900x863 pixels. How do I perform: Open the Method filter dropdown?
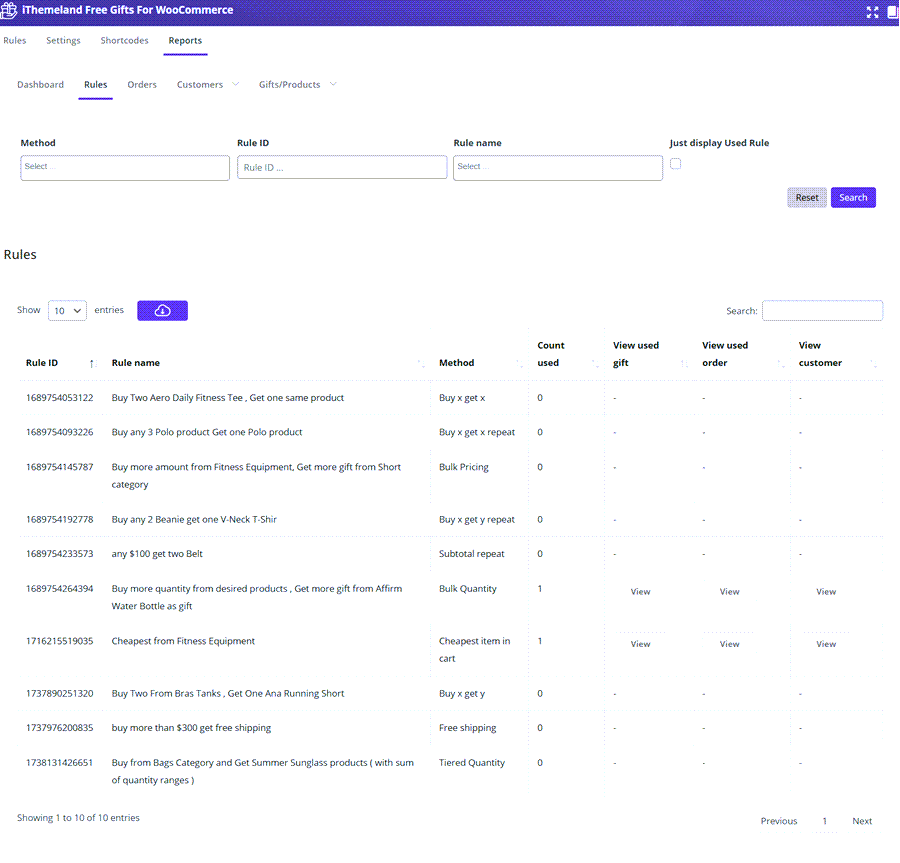click(125, 168)
